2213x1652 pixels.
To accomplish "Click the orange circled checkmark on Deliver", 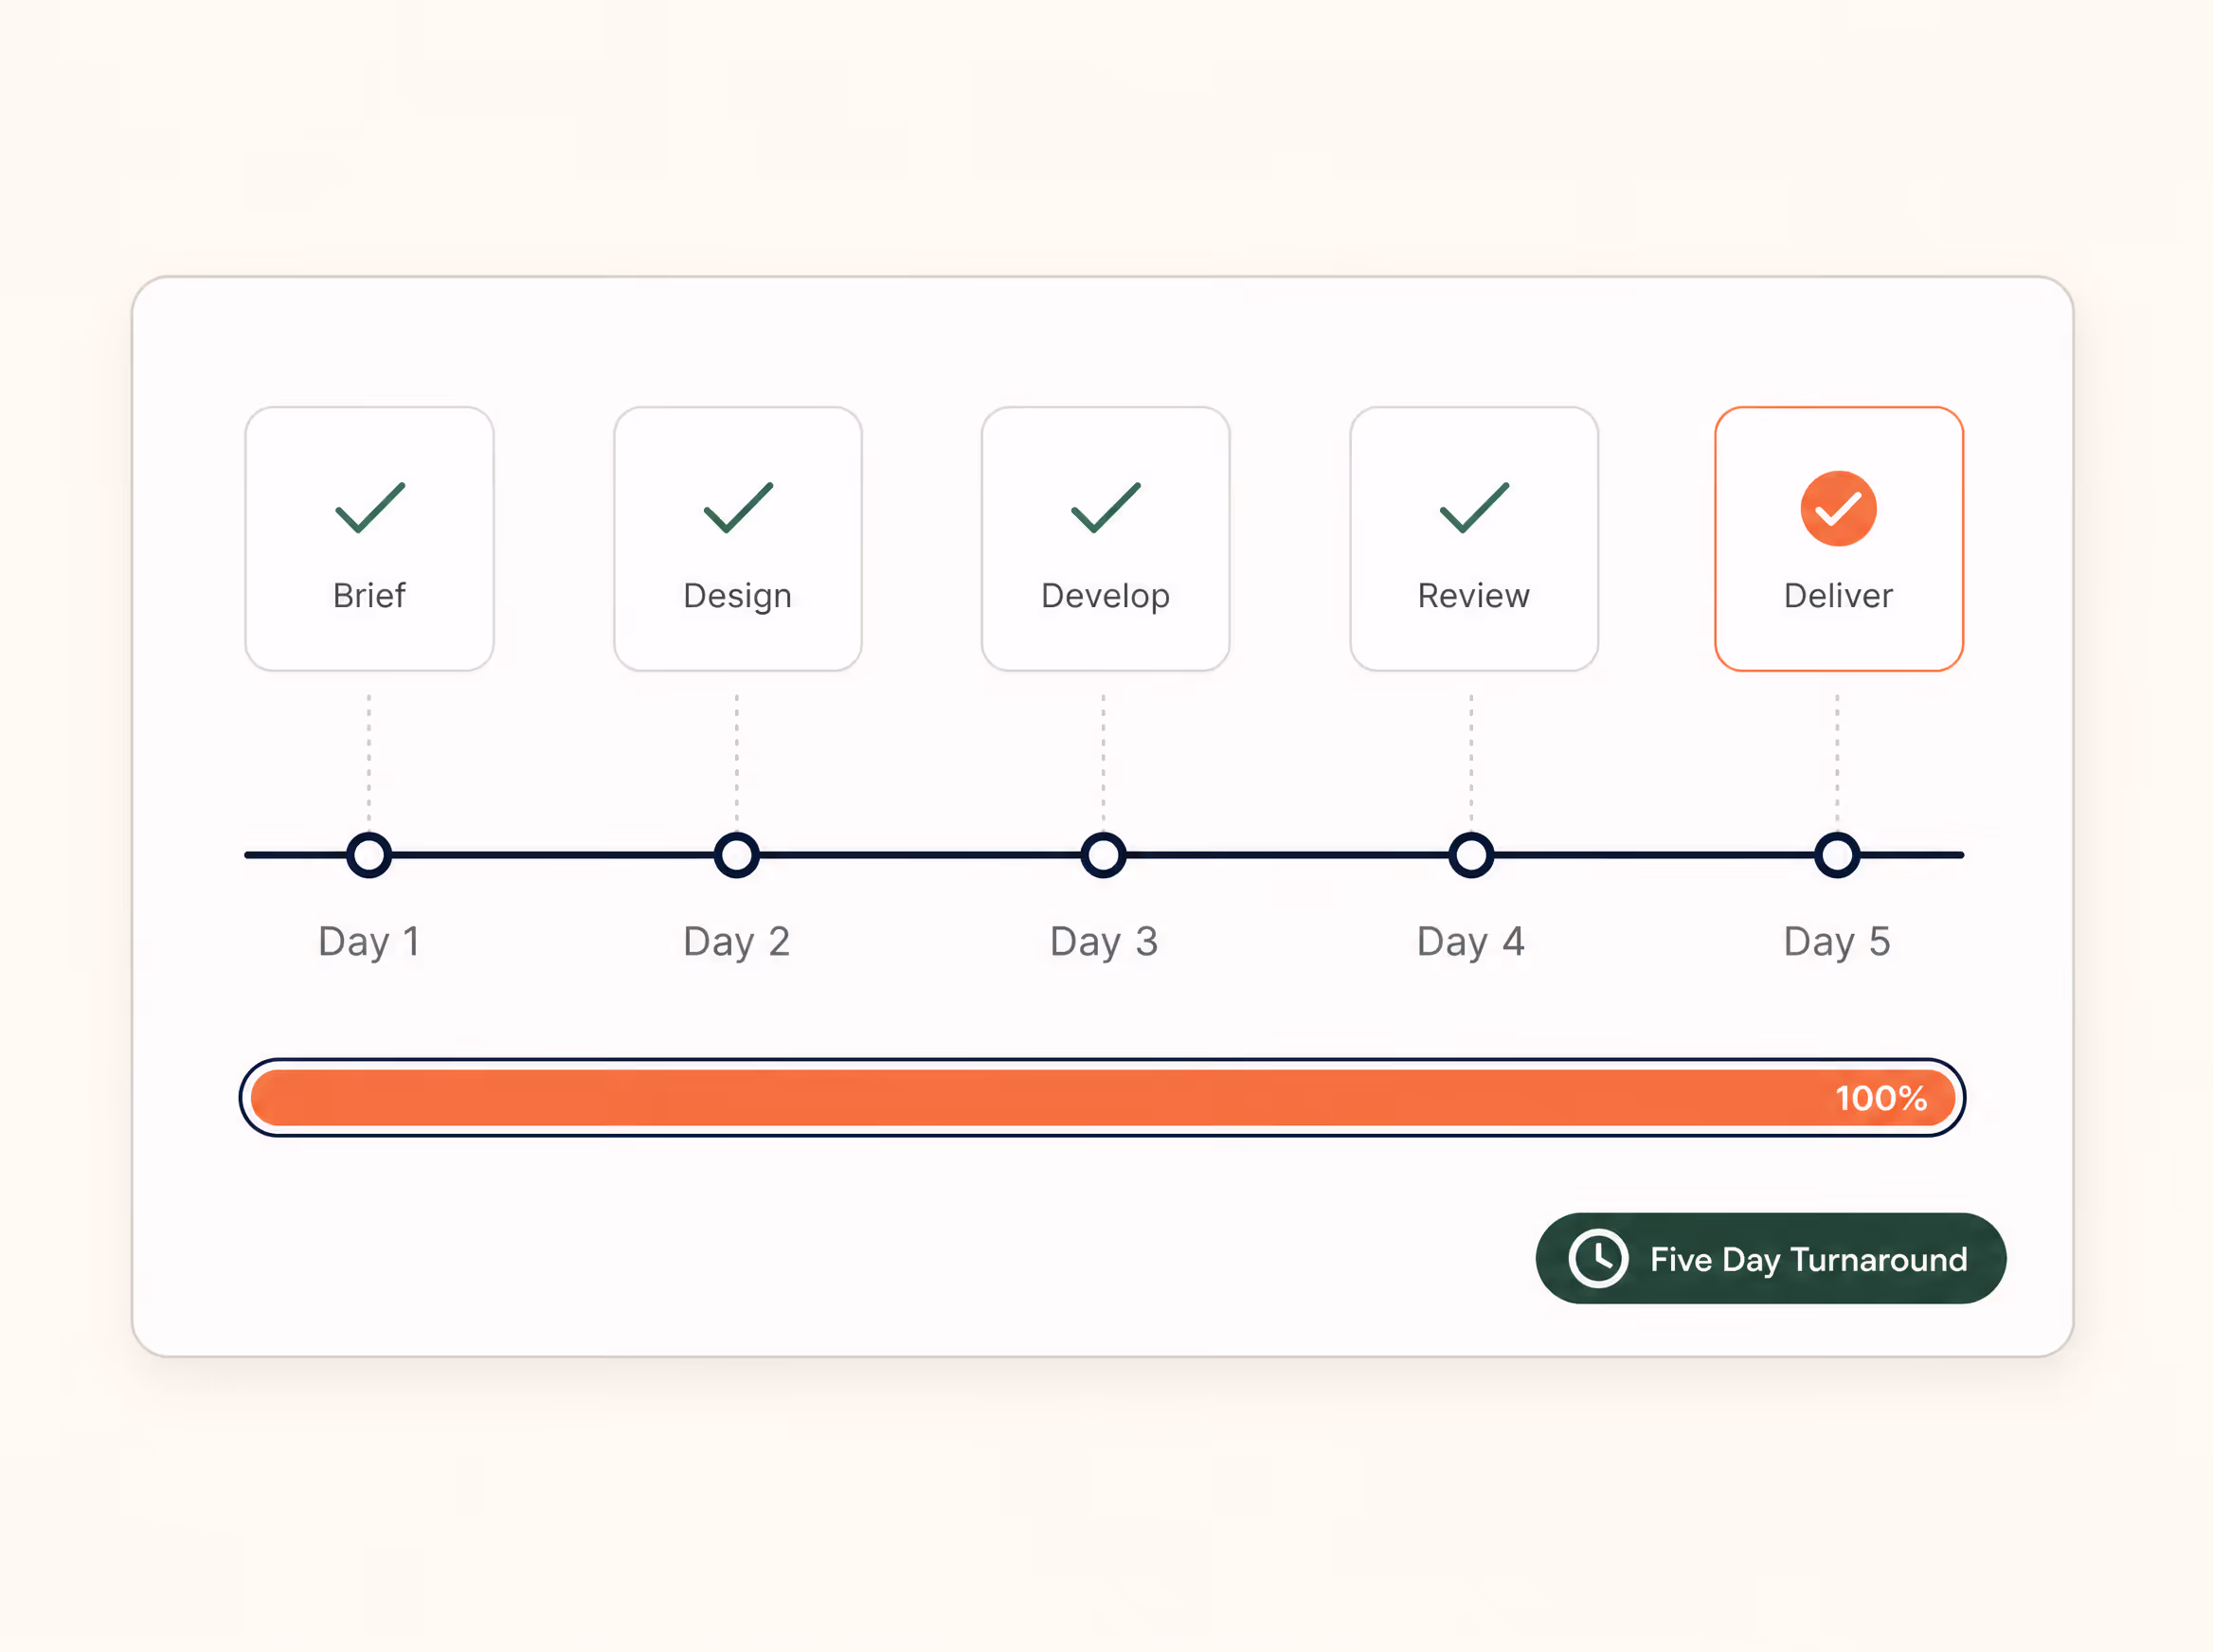I will click(1838, 508).
